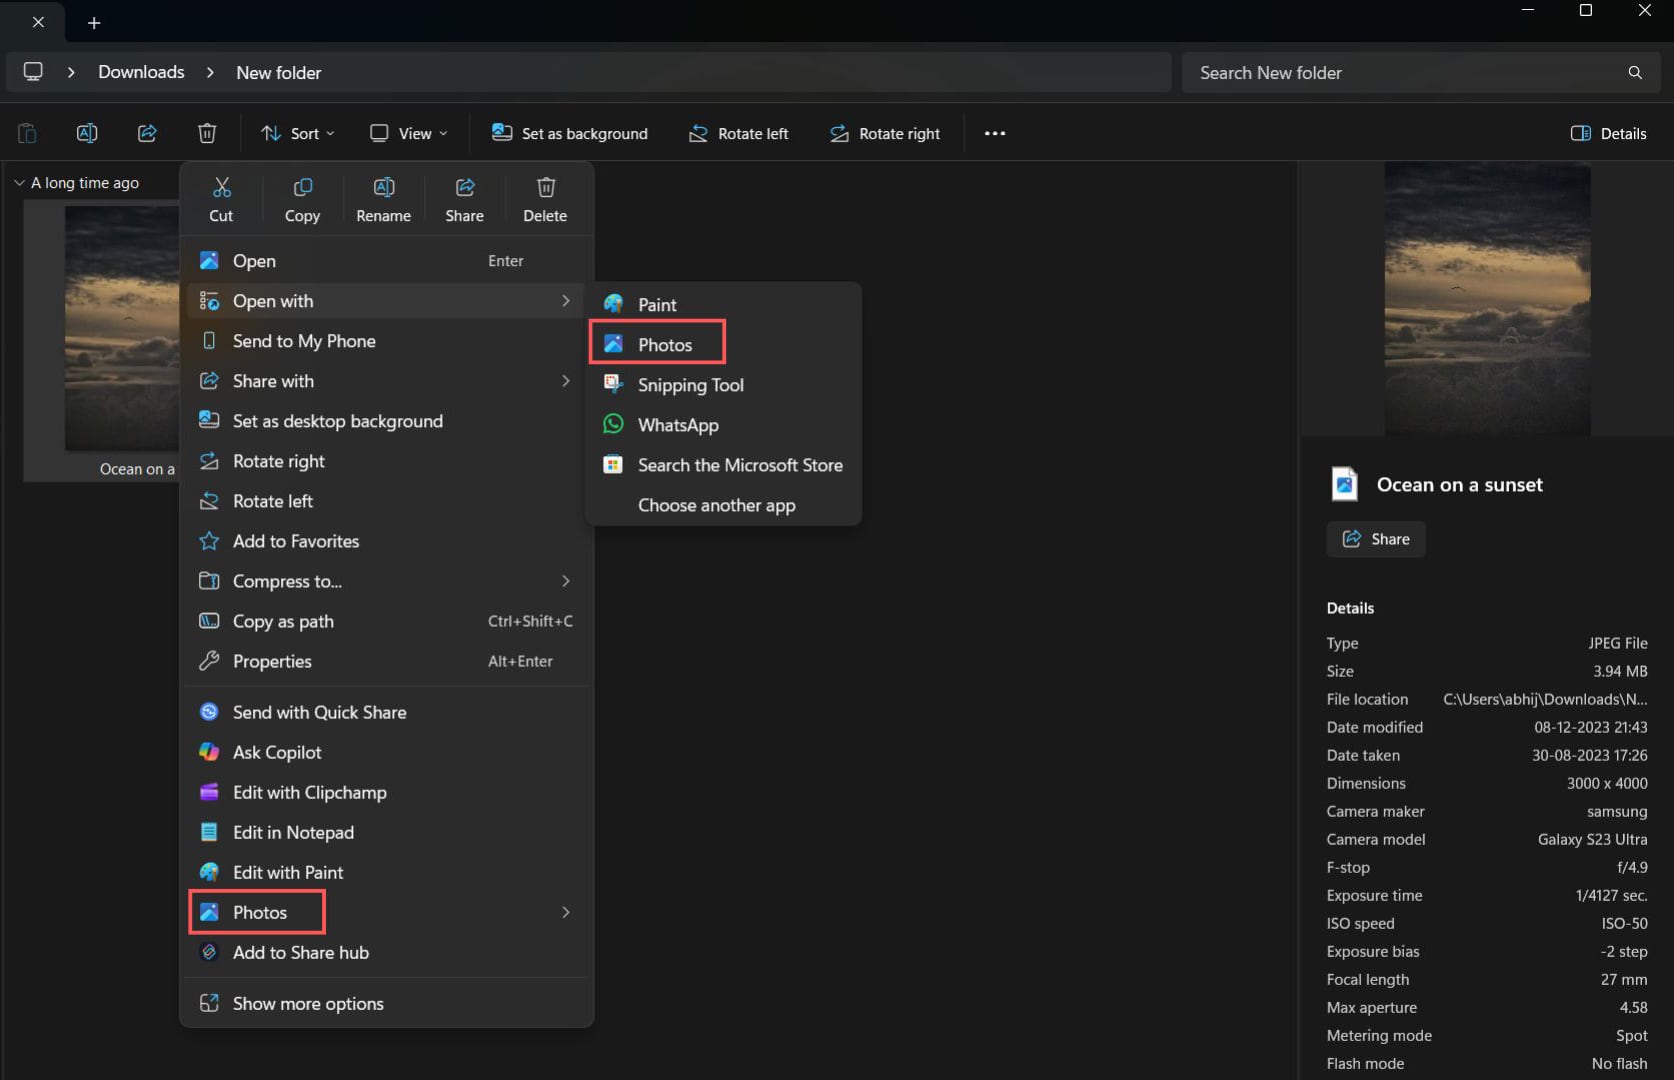Open the View dropdown
Viewport: 1674px width, 1080px height.
coord(409,133)
